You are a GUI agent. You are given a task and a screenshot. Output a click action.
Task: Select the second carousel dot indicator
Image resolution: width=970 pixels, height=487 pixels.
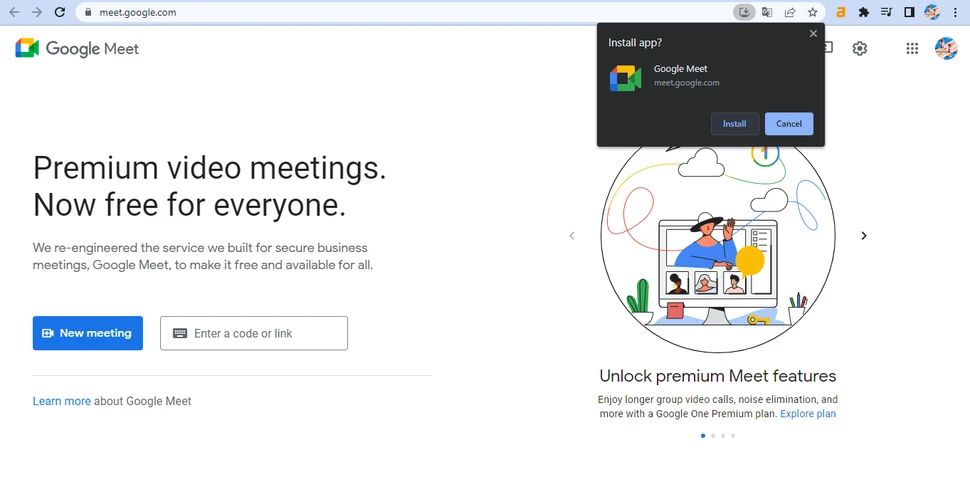pyautogui.click(x=713, y=436)
